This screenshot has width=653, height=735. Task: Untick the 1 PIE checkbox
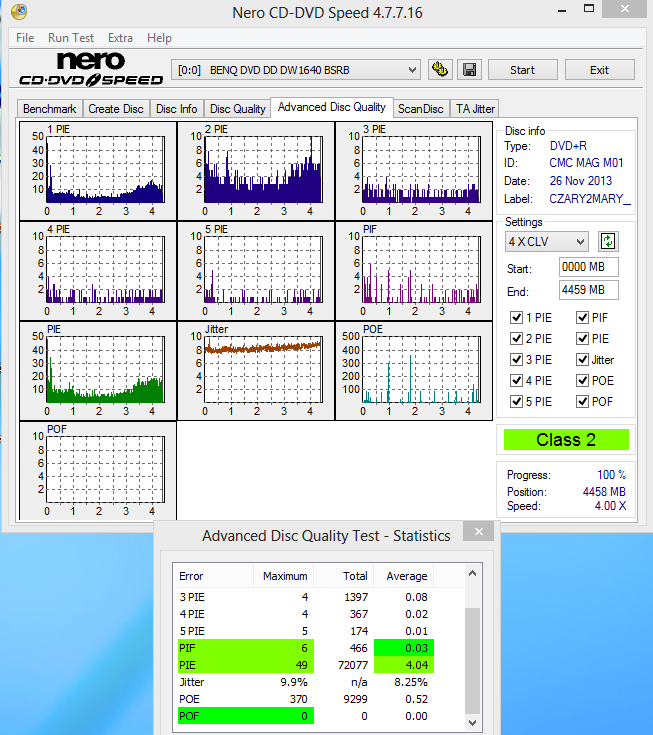tap(516, 317)
